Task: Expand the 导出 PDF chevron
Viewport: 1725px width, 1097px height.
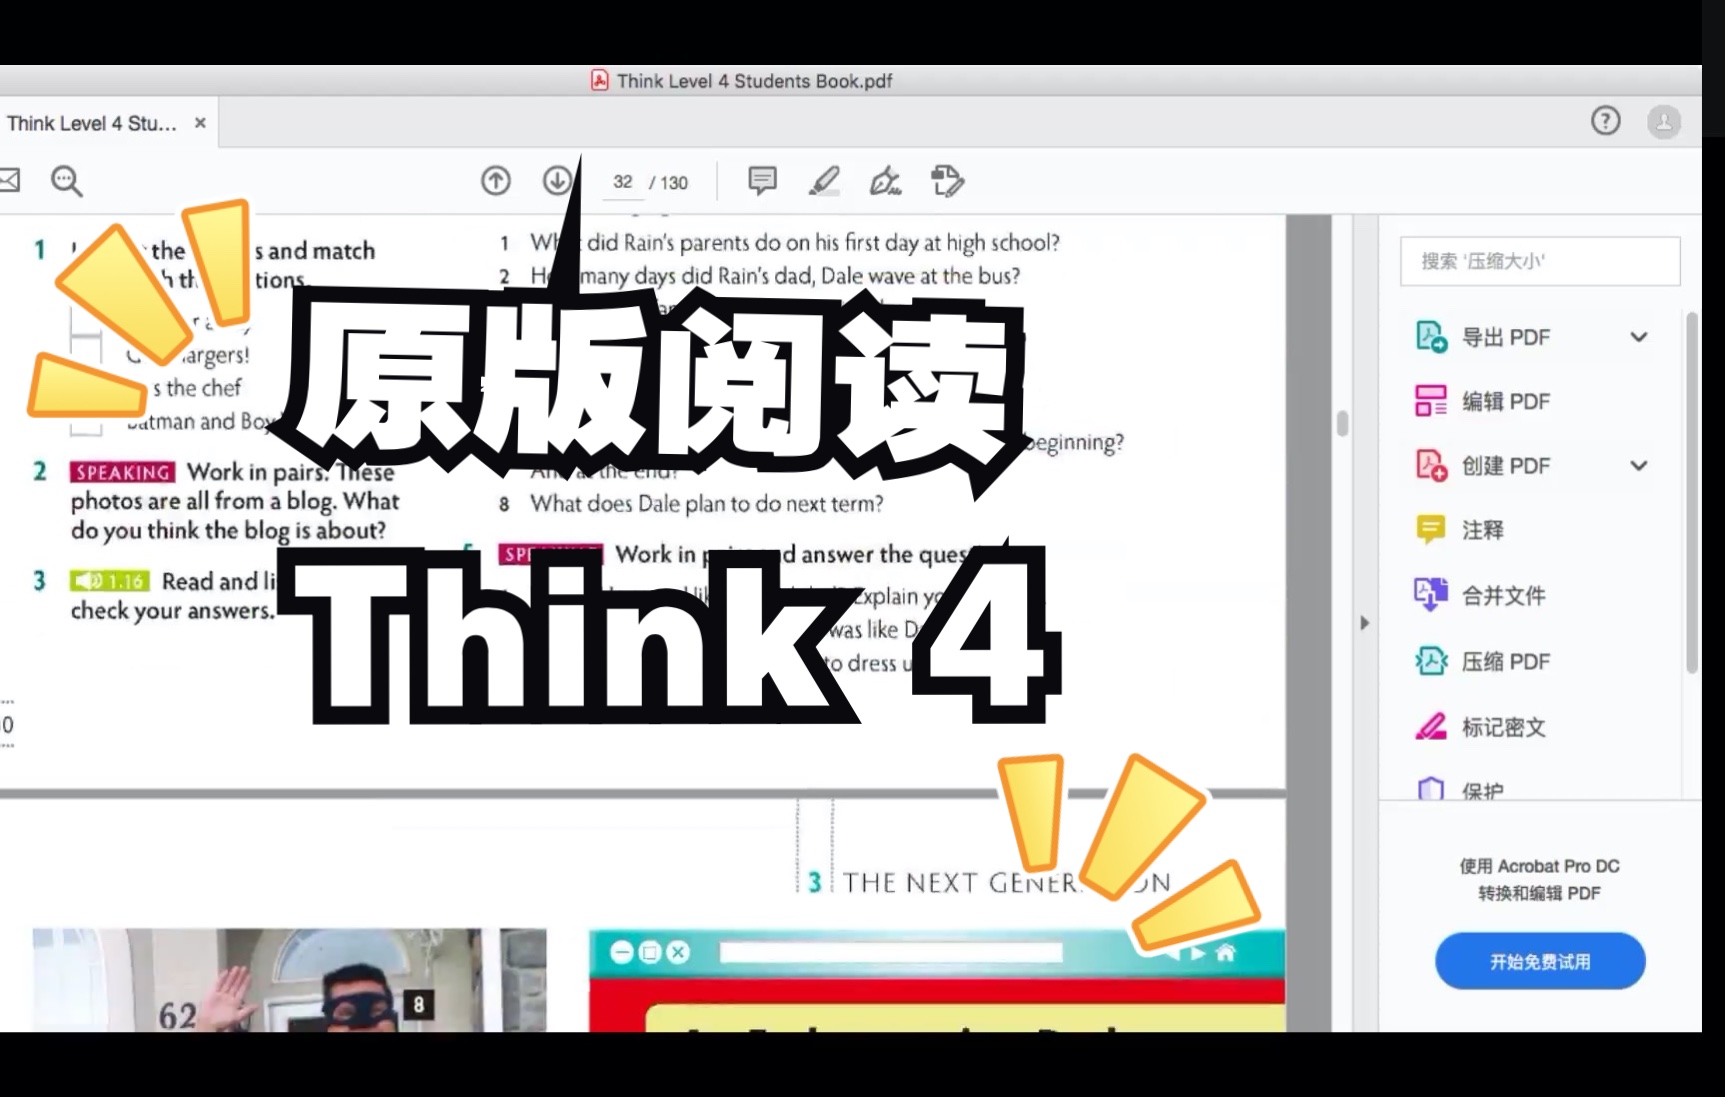Action: point(1639,337)
